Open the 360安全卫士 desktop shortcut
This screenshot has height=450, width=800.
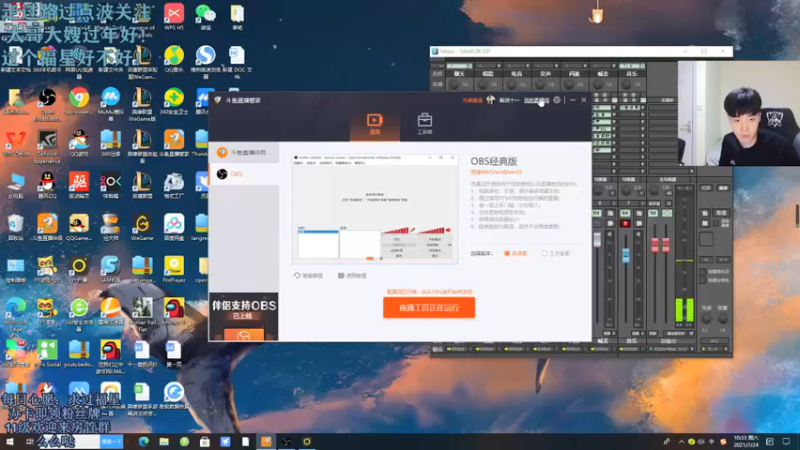[x=174, y=101]
